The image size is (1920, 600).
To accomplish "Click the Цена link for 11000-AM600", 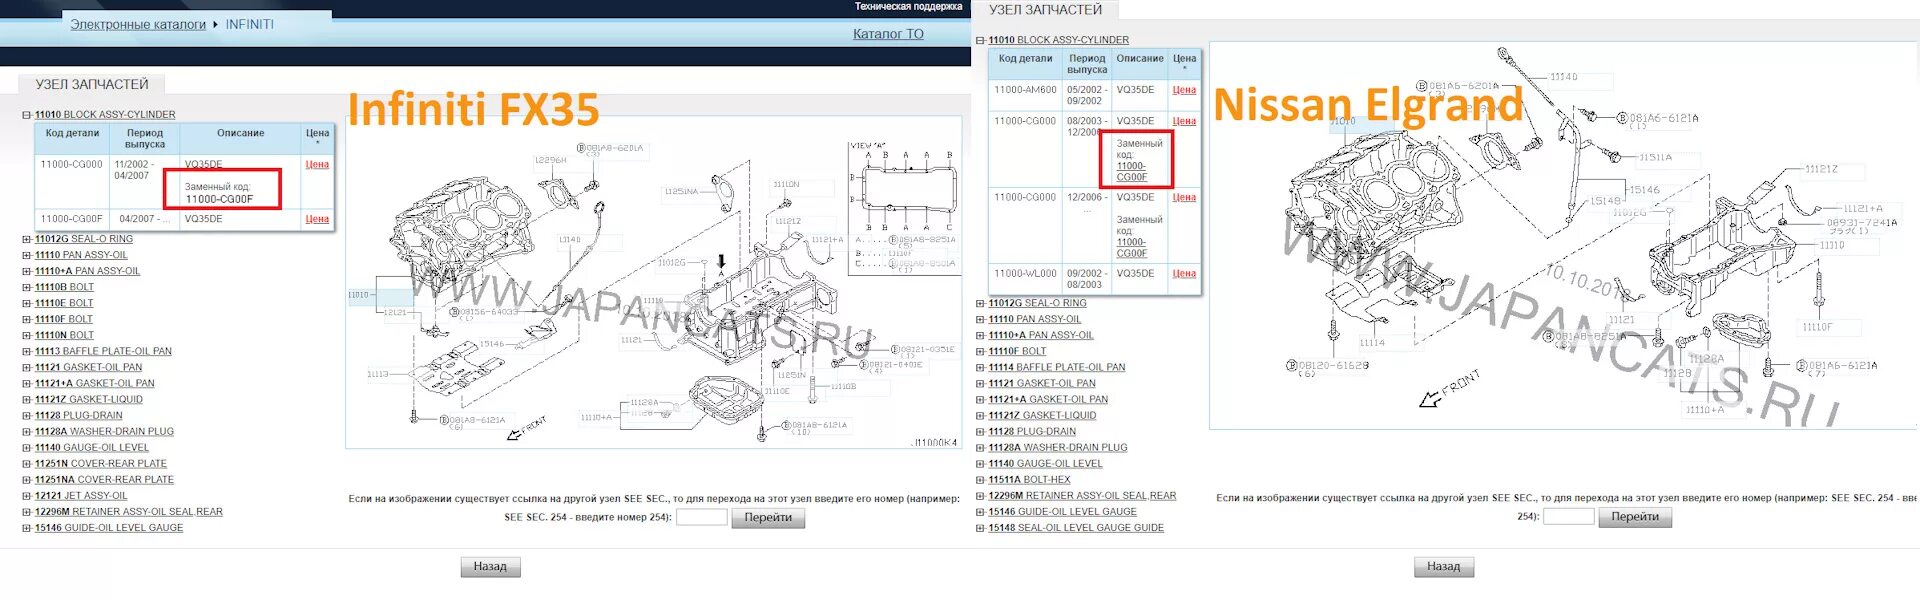I will pyautogui.click(x=1184, y=90).
